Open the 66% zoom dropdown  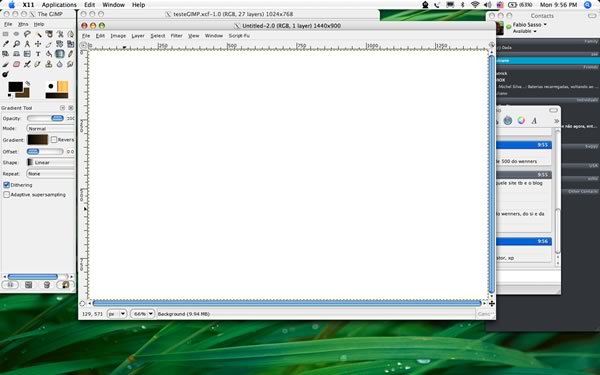pos(142,314)
